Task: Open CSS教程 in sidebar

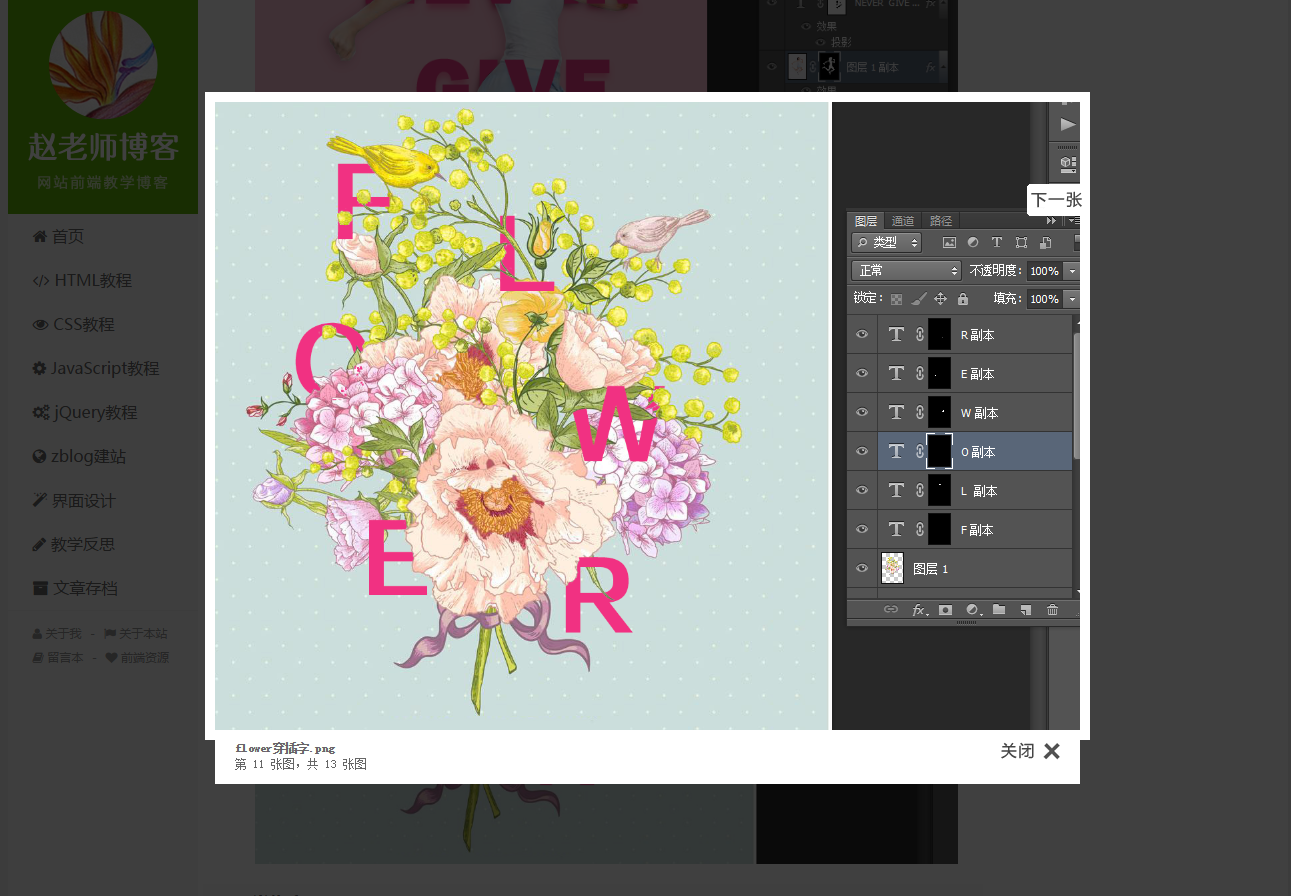Action: 73,325
